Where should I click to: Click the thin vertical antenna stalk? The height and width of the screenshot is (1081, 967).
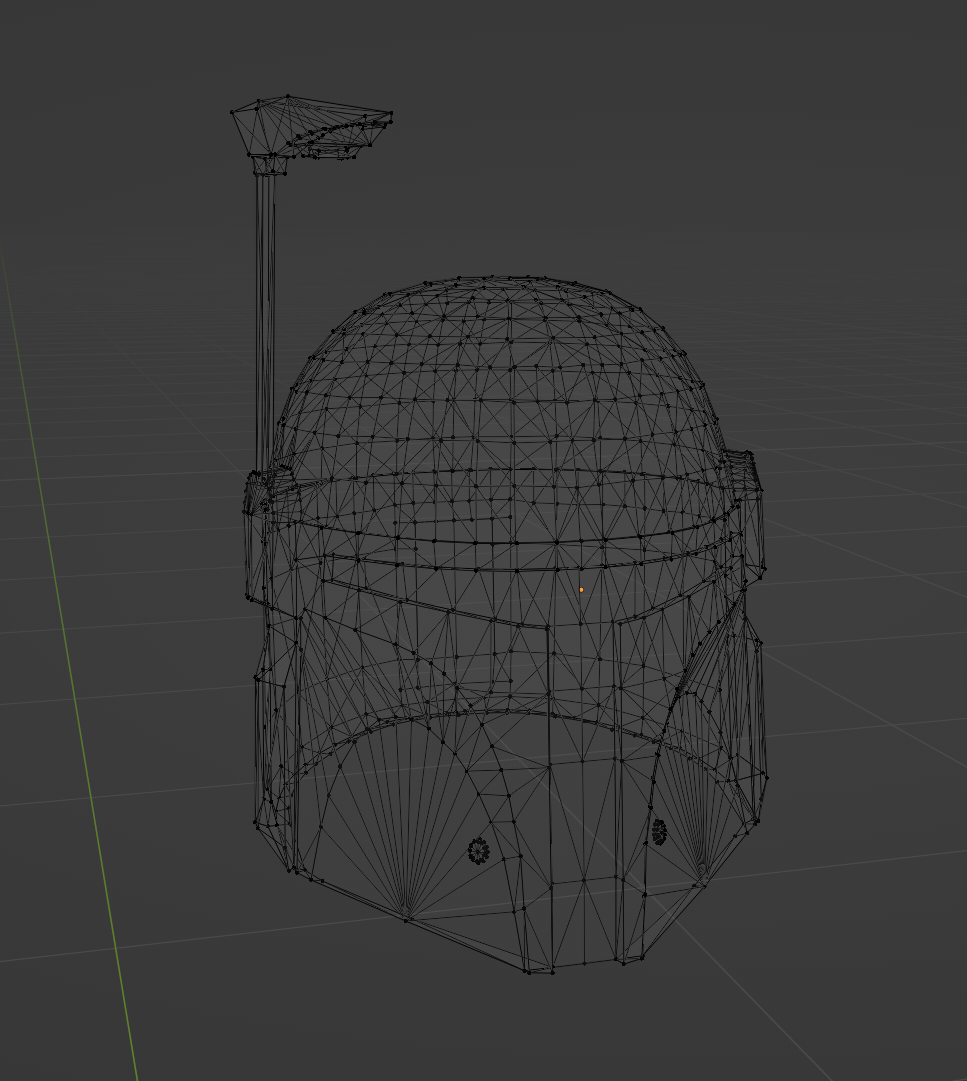(265, 323)
